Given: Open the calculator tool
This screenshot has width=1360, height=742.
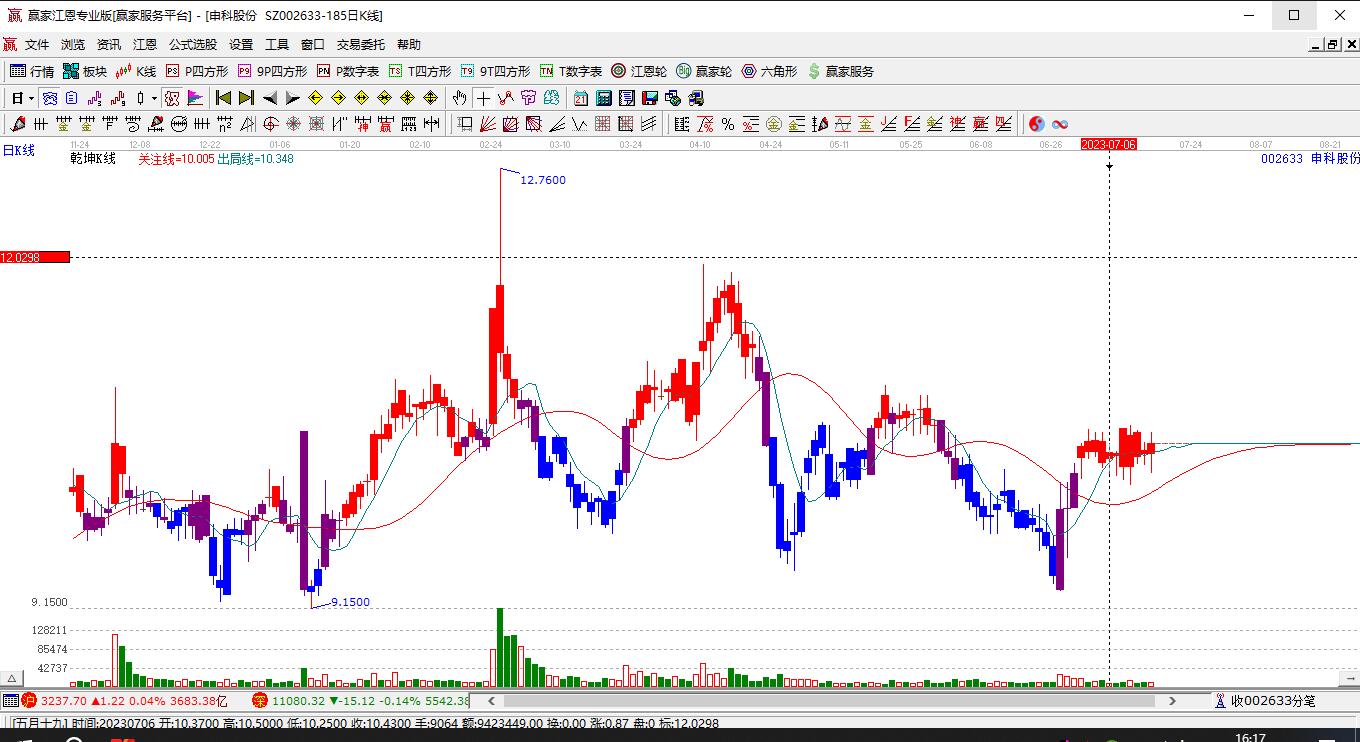Looking at the screenshot, I should click(604, 98).
